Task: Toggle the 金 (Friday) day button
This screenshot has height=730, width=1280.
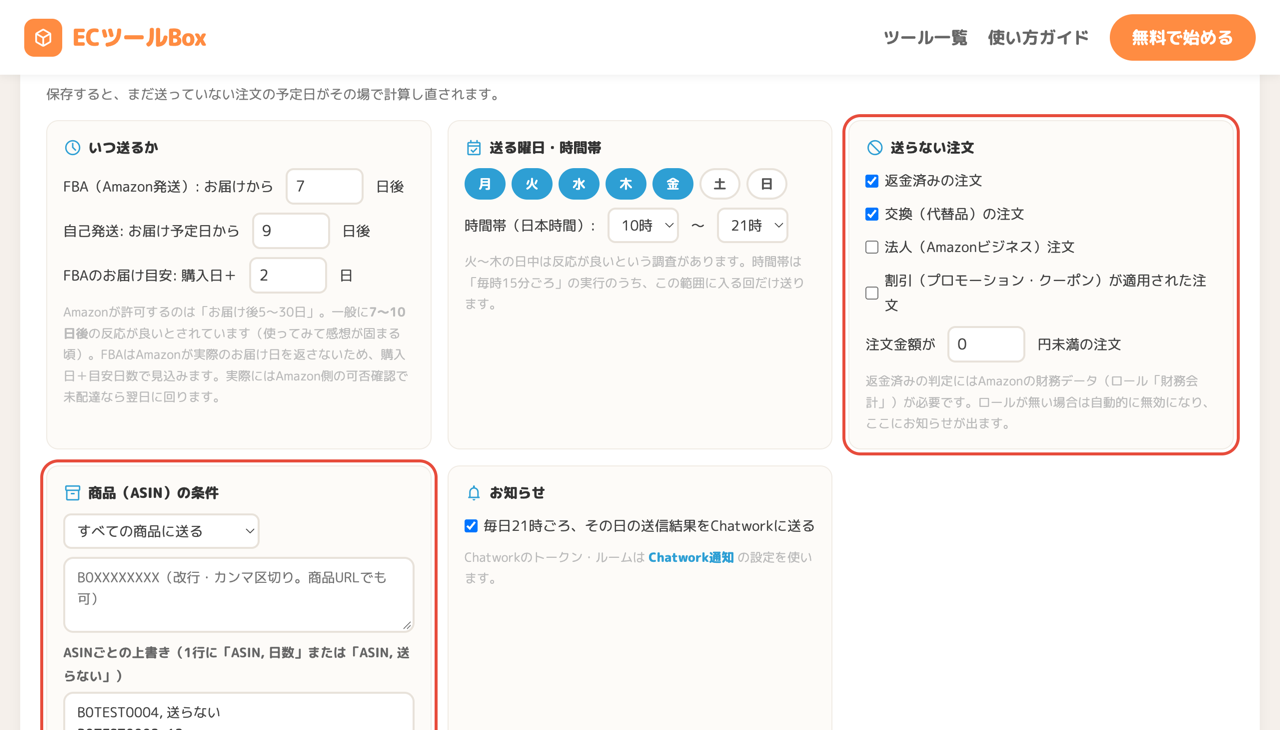Action: [x=673, y=184]
